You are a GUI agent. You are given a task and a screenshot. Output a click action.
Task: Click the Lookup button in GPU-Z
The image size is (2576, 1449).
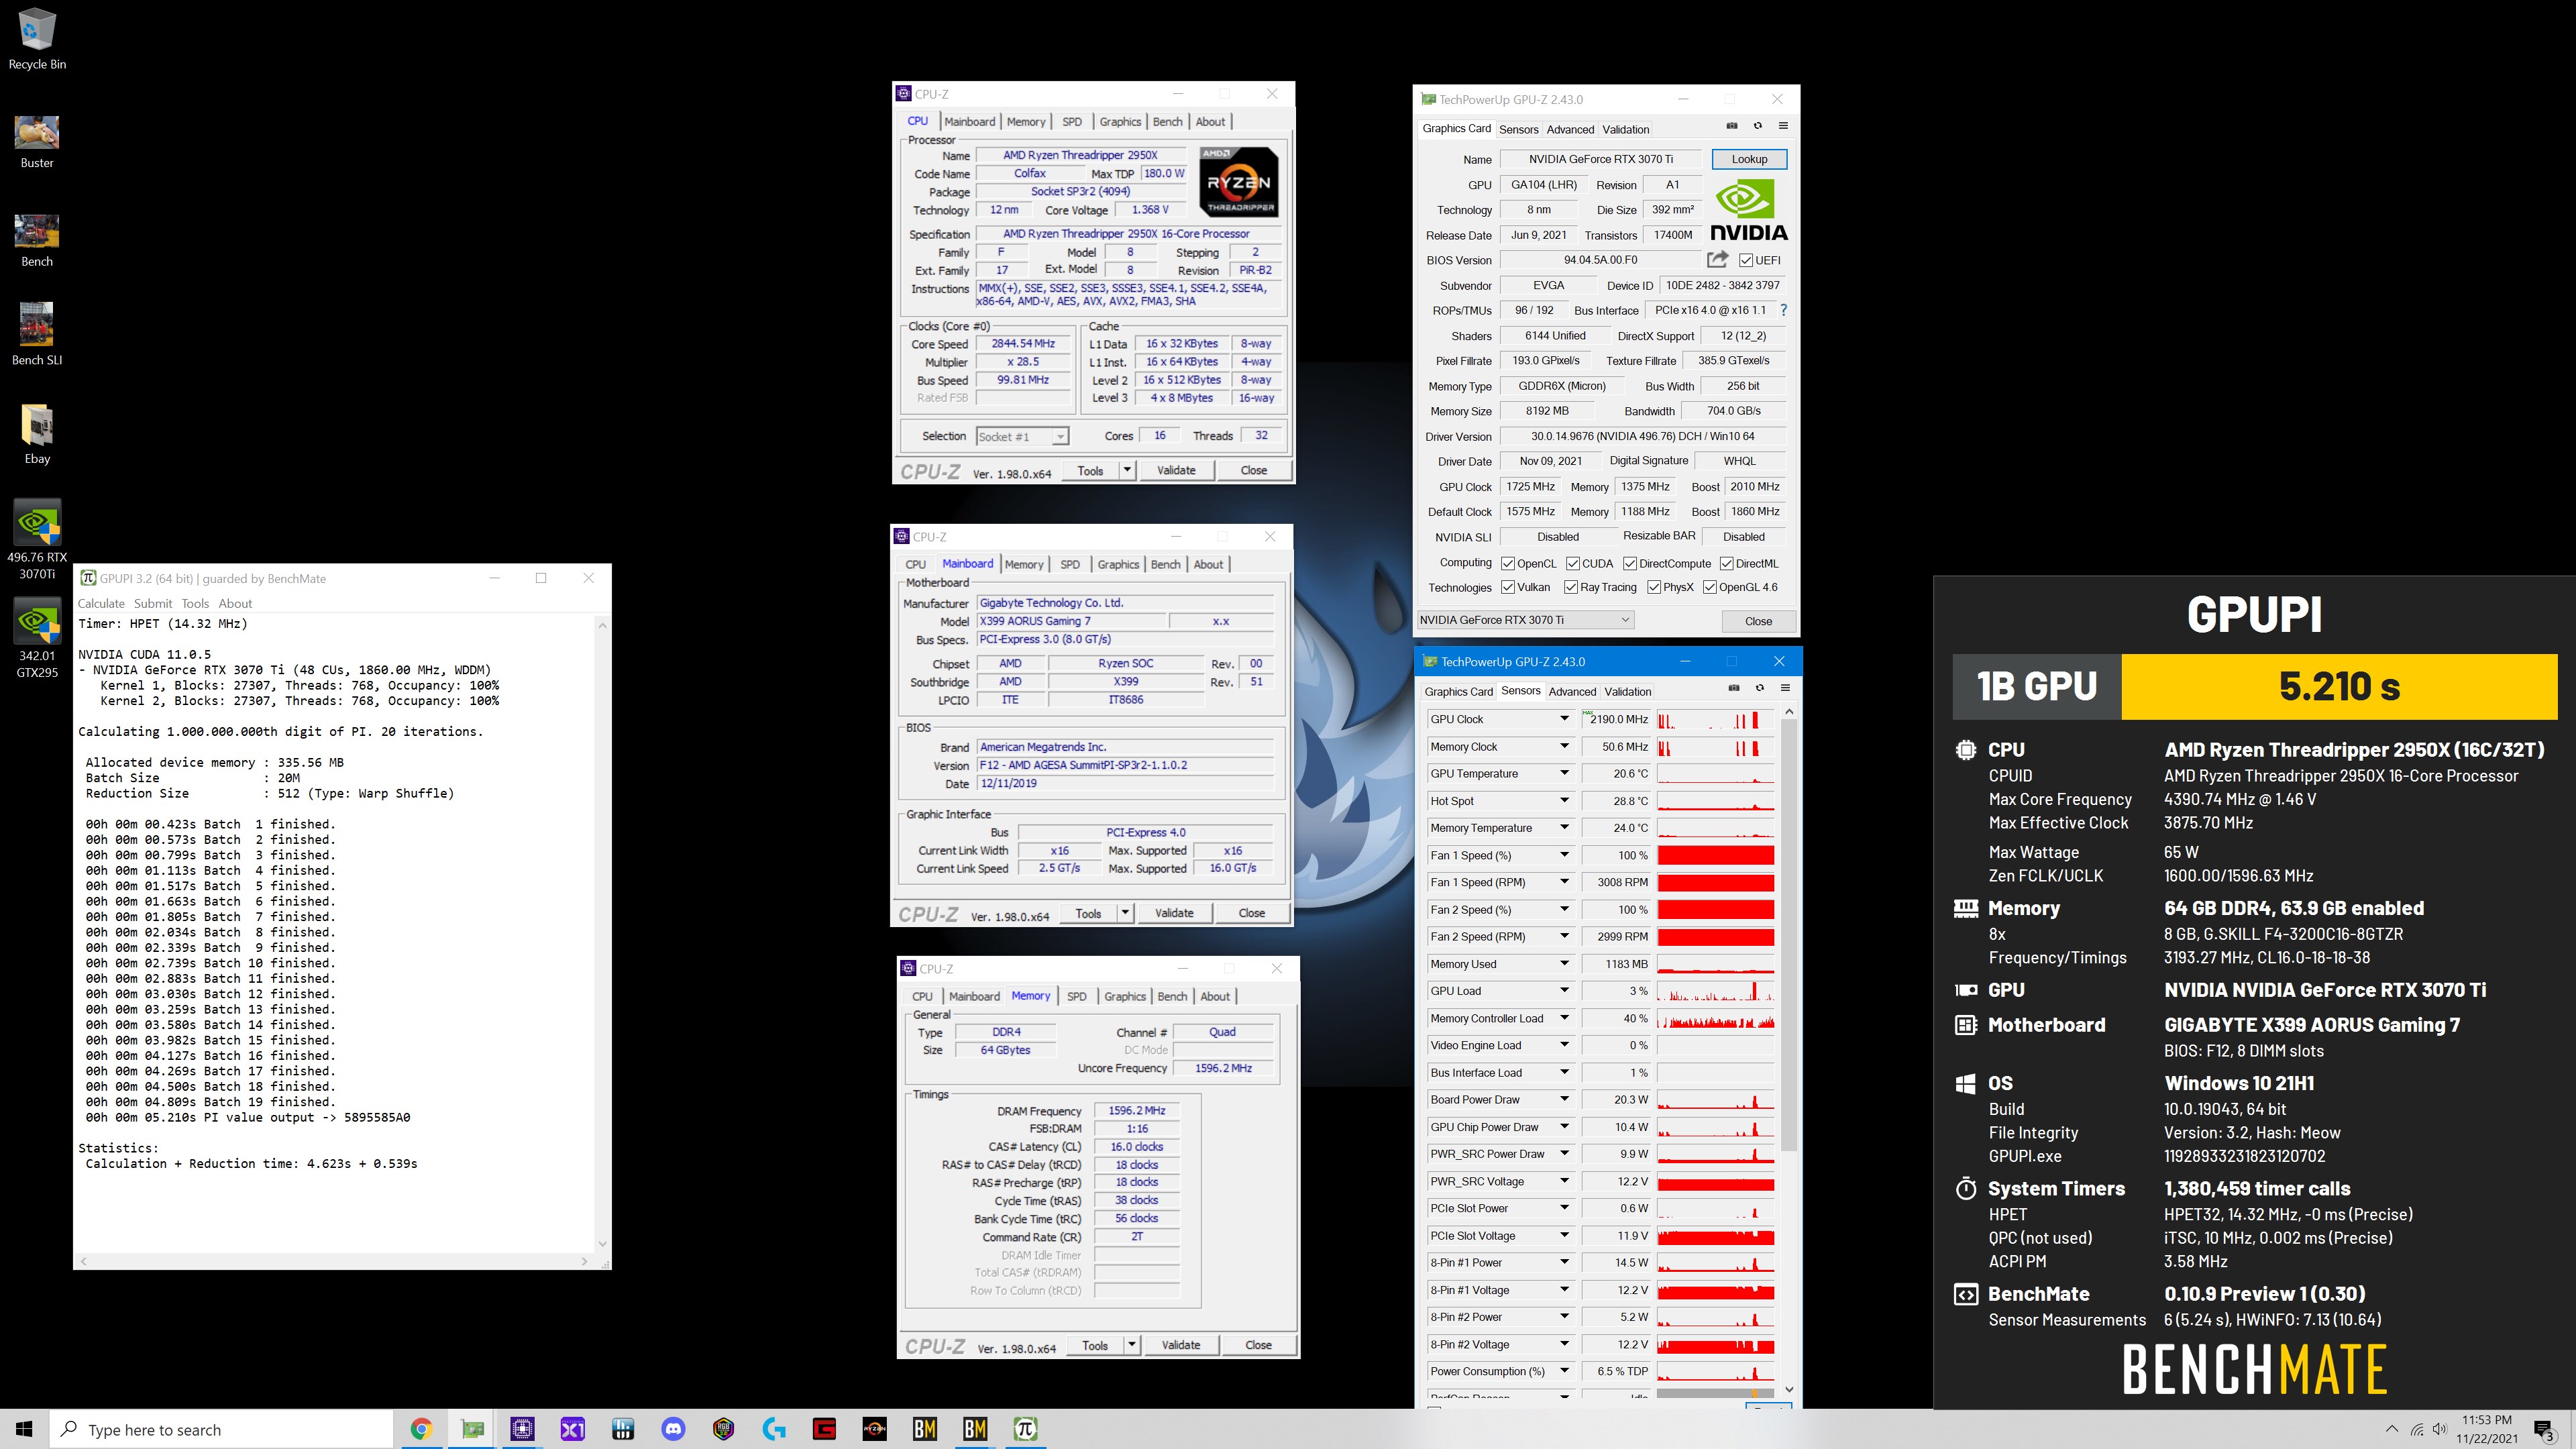tap(1749, 159)
